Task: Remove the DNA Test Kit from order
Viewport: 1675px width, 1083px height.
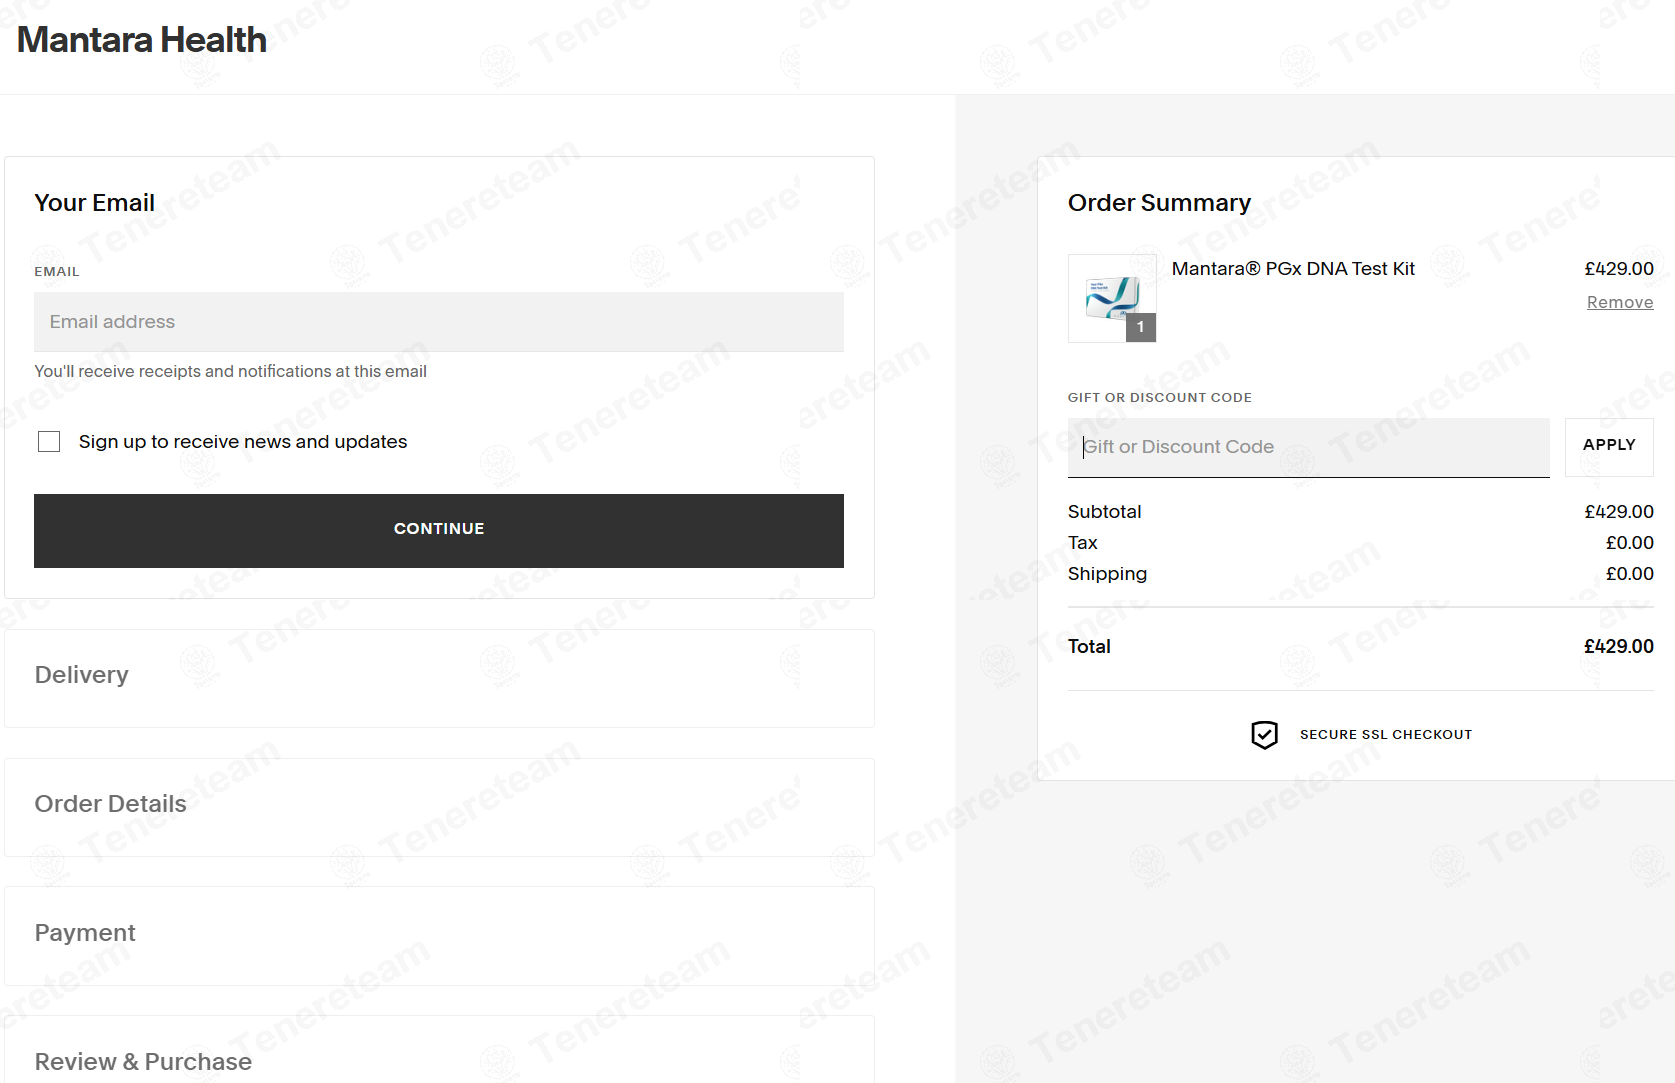Action: coord(1620,303)
